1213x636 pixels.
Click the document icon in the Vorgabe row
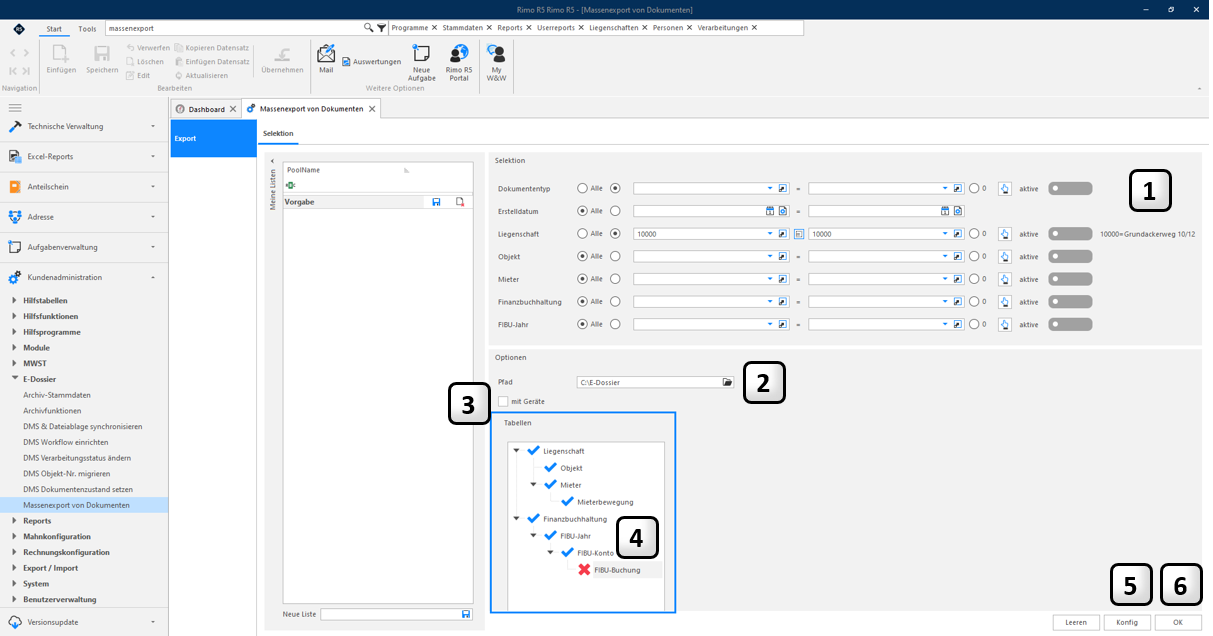click(x=460, y=201)
